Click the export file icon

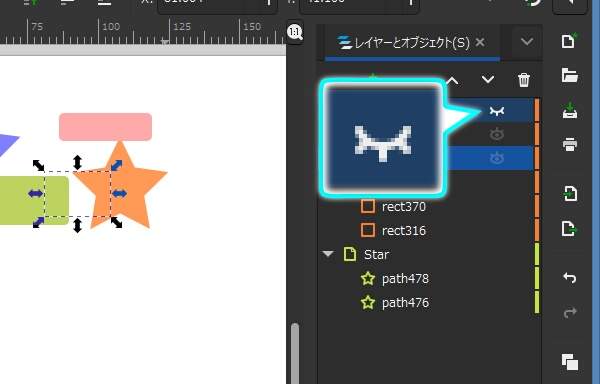(569, 229)
